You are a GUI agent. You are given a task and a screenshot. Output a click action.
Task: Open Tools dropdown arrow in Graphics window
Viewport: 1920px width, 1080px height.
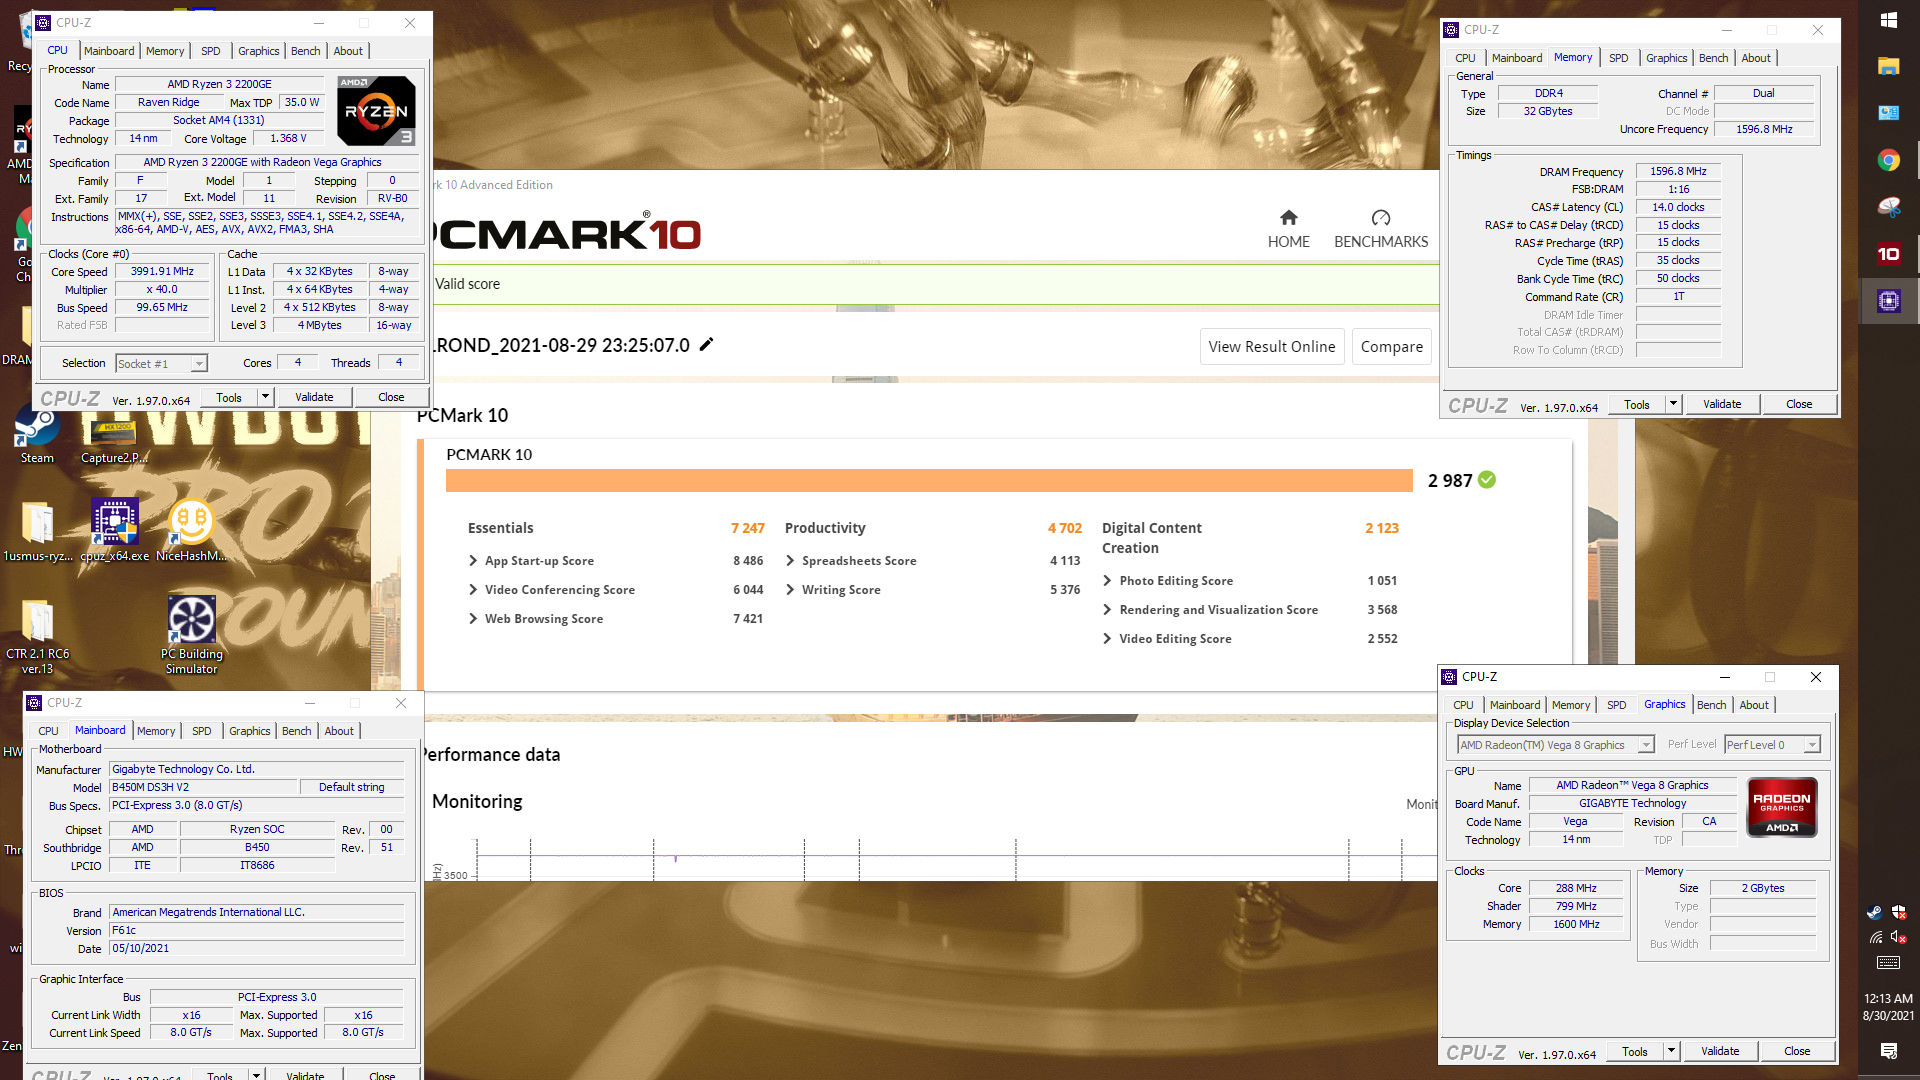click(1671, 1051)
